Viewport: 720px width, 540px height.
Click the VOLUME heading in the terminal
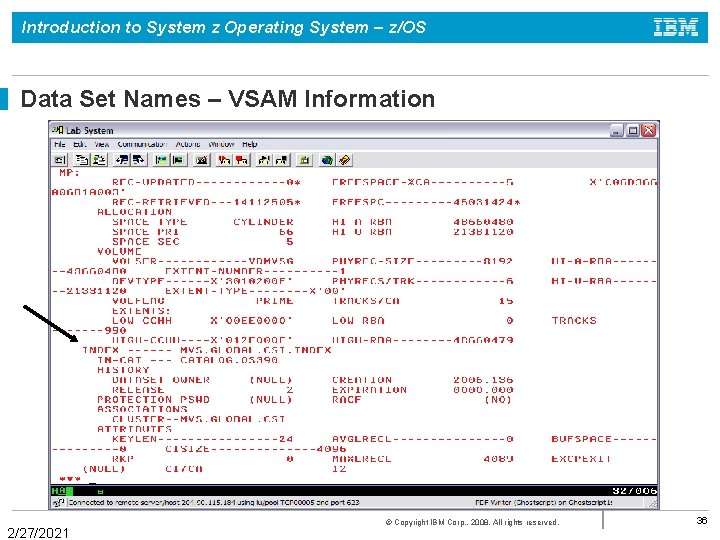click(119, 251)
